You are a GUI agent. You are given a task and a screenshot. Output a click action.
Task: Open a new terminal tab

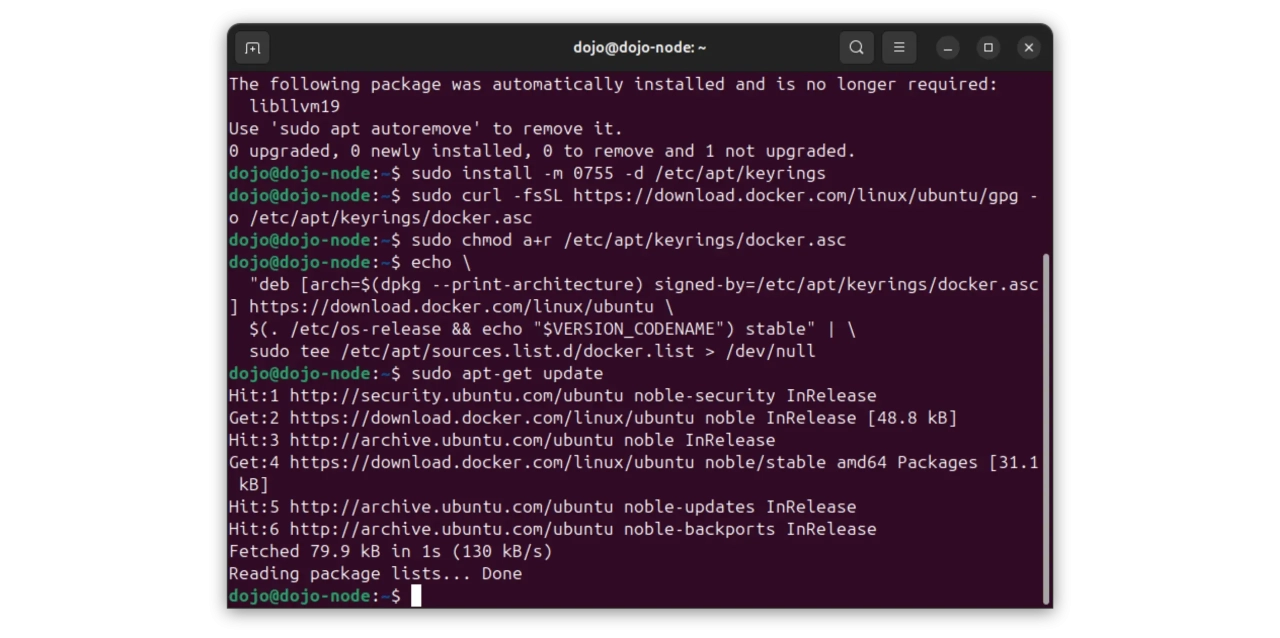pyautogui.click(x=253, y=48)
